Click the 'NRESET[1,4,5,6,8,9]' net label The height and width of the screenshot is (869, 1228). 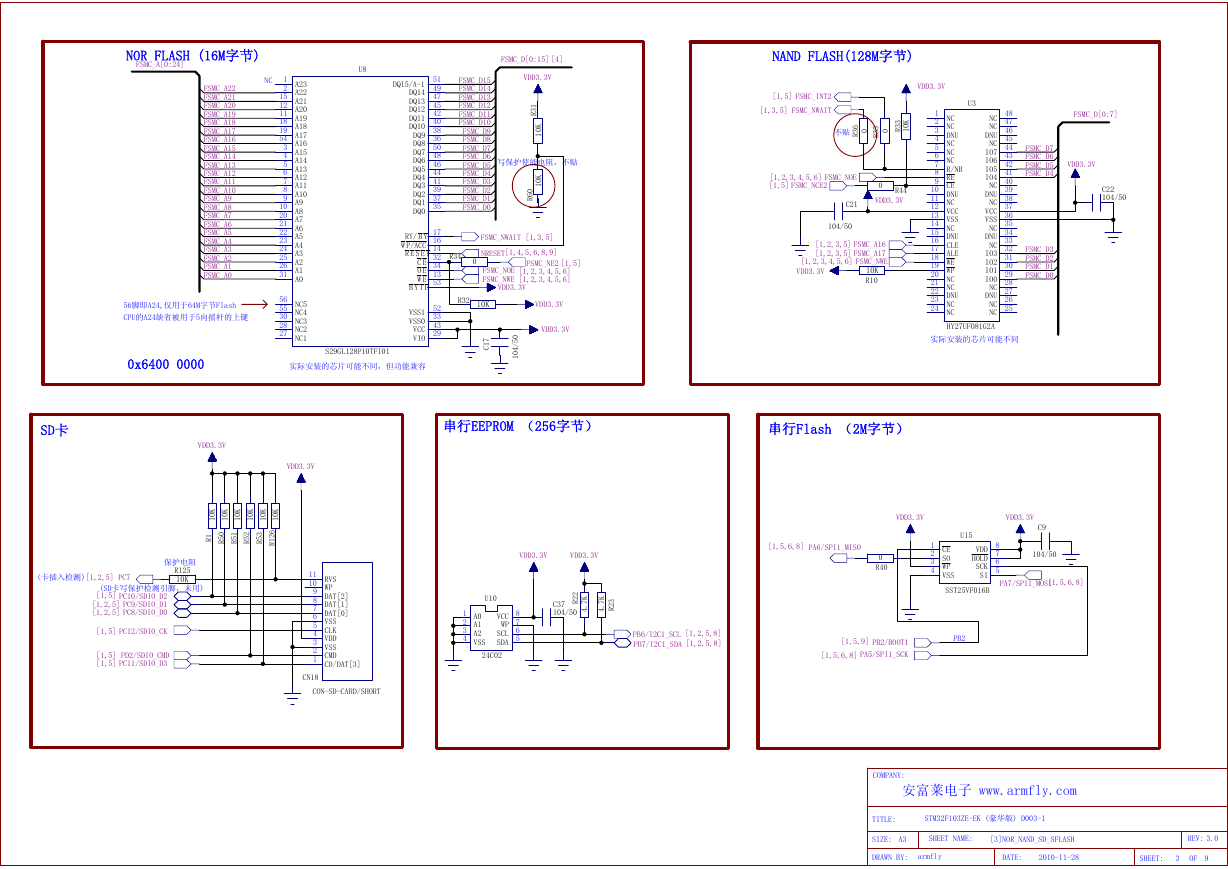pos(518,253)
